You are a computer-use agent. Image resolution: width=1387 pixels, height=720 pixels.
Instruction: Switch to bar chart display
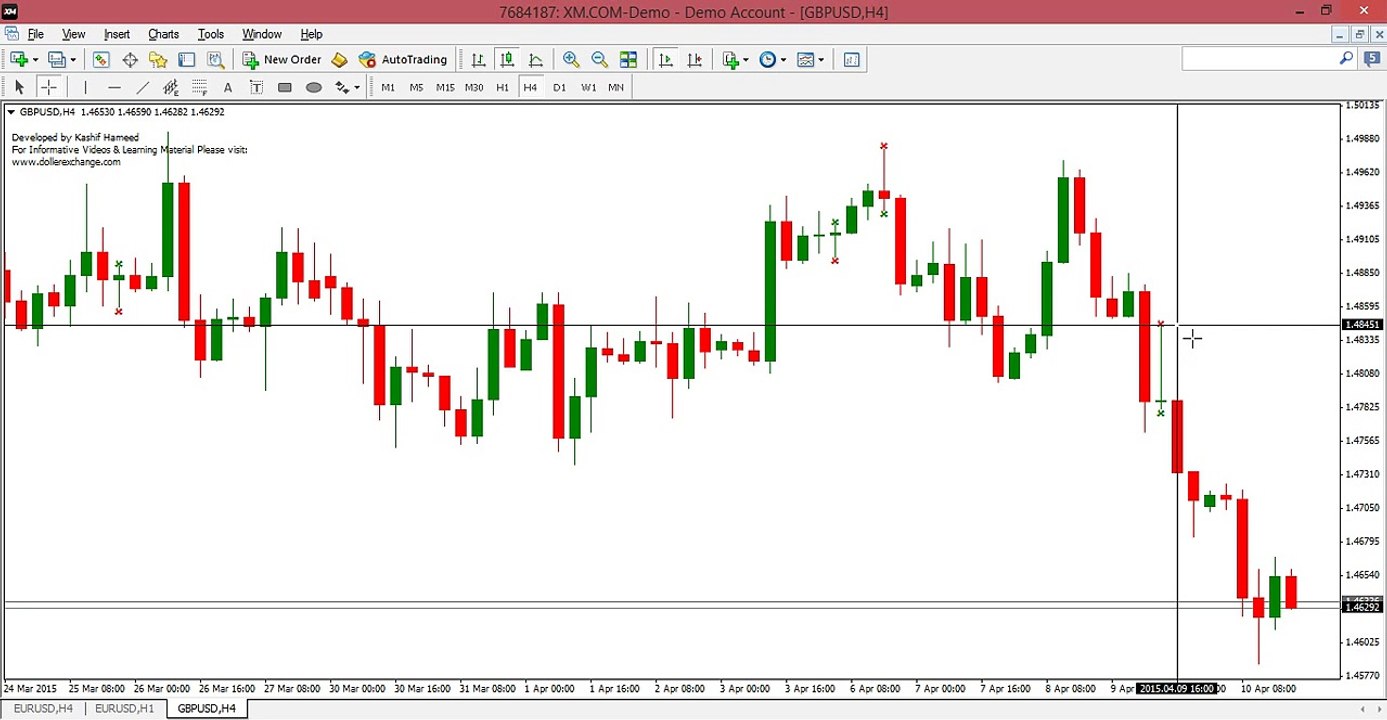coord(479,60)
